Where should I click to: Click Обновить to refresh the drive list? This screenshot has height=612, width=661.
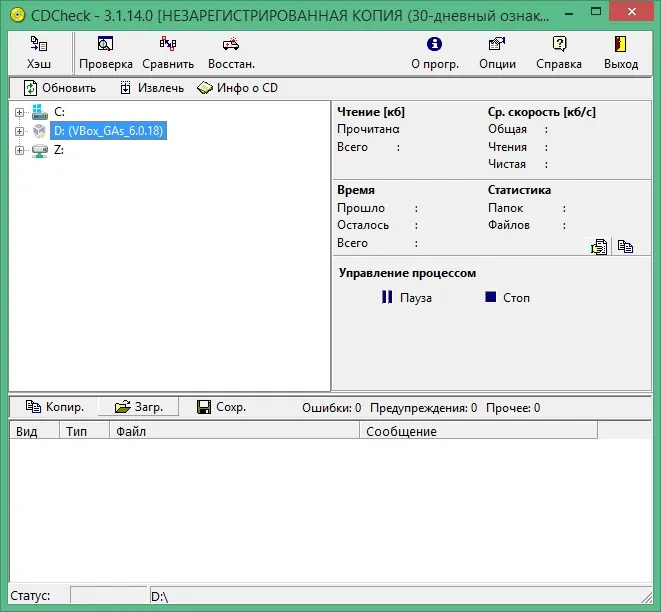60,88
